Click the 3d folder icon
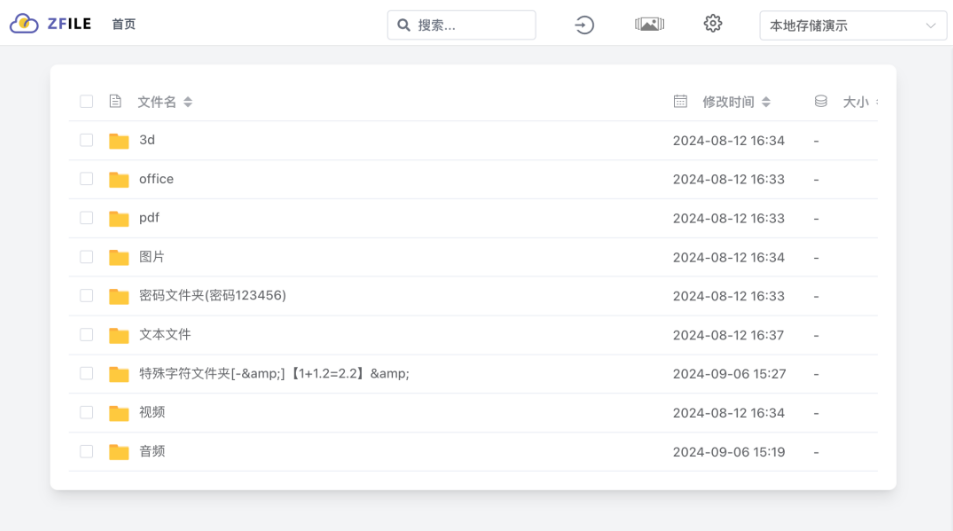Image resolution: width=953 pixels, height=531 pixels. [x=119, y=140]
